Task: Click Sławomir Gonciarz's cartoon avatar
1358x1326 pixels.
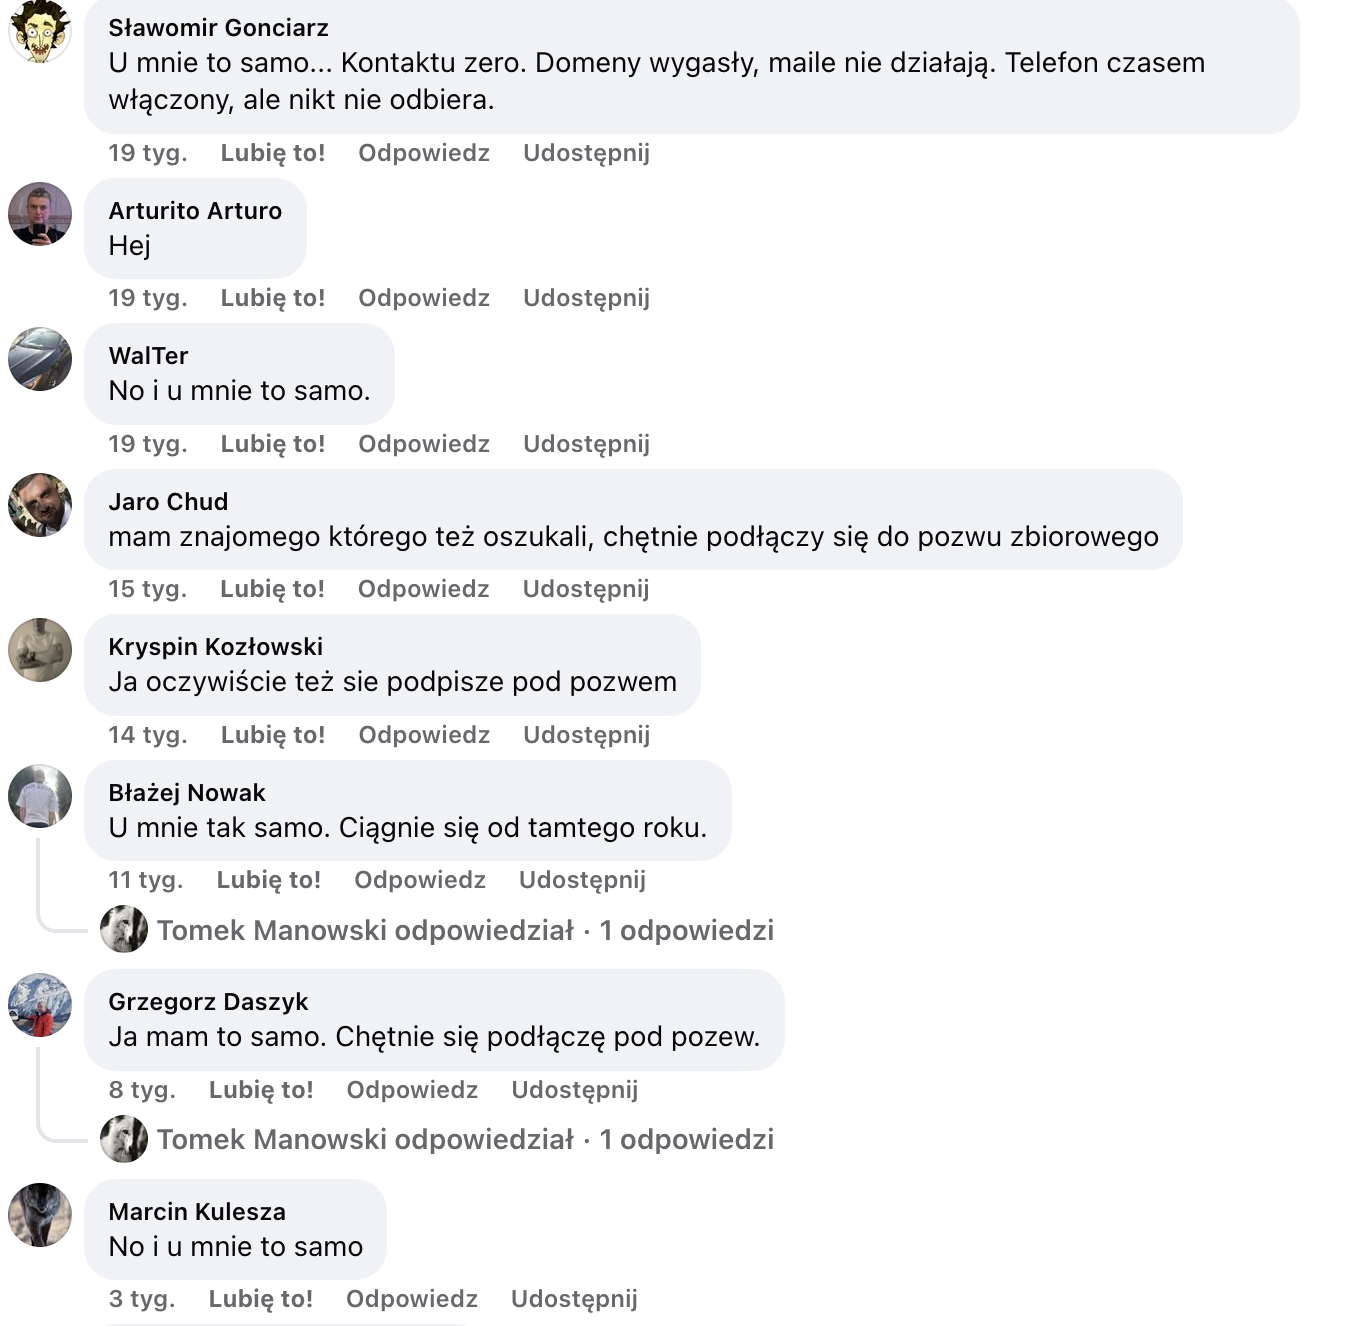Action: (x=40, y=32)
